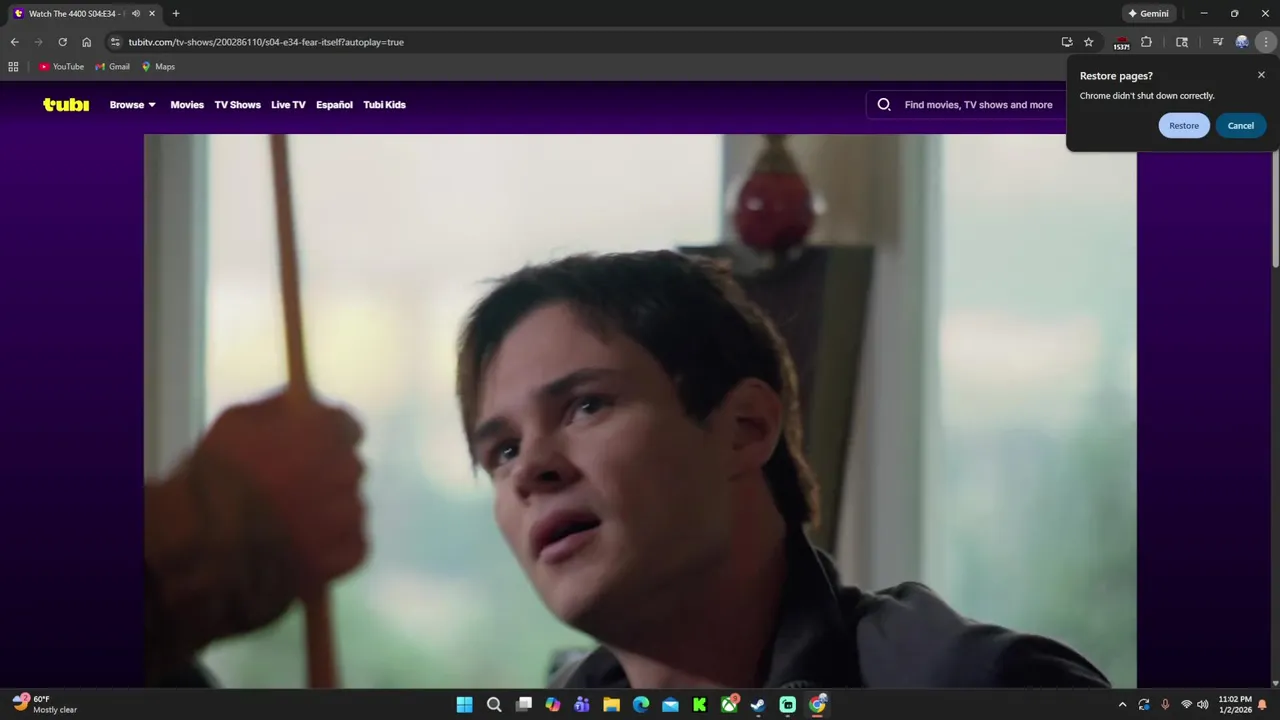Image resolution: width=1280 pixels, height=720 pixels.
Task: Click the browser Home icon
Action: click(x=86, y=42)
